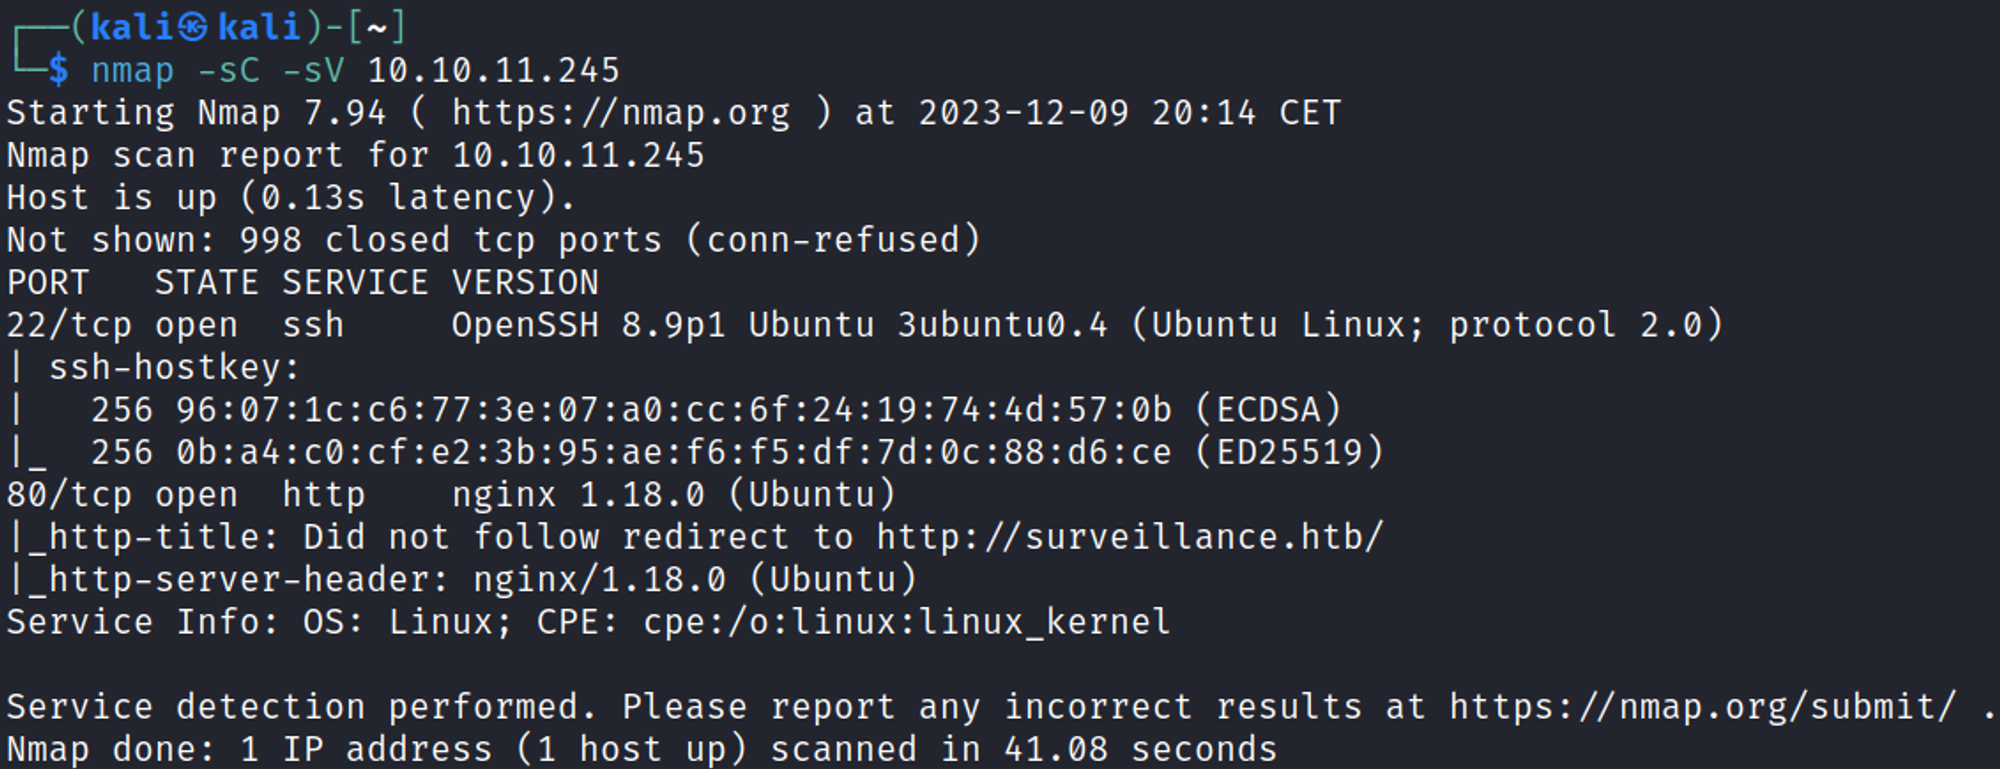Image resolution: width=2000 pixels, height=769 pixels.
Task: Follow the https://nmap.org/submit/ link
Action: tap(1702, 707)
